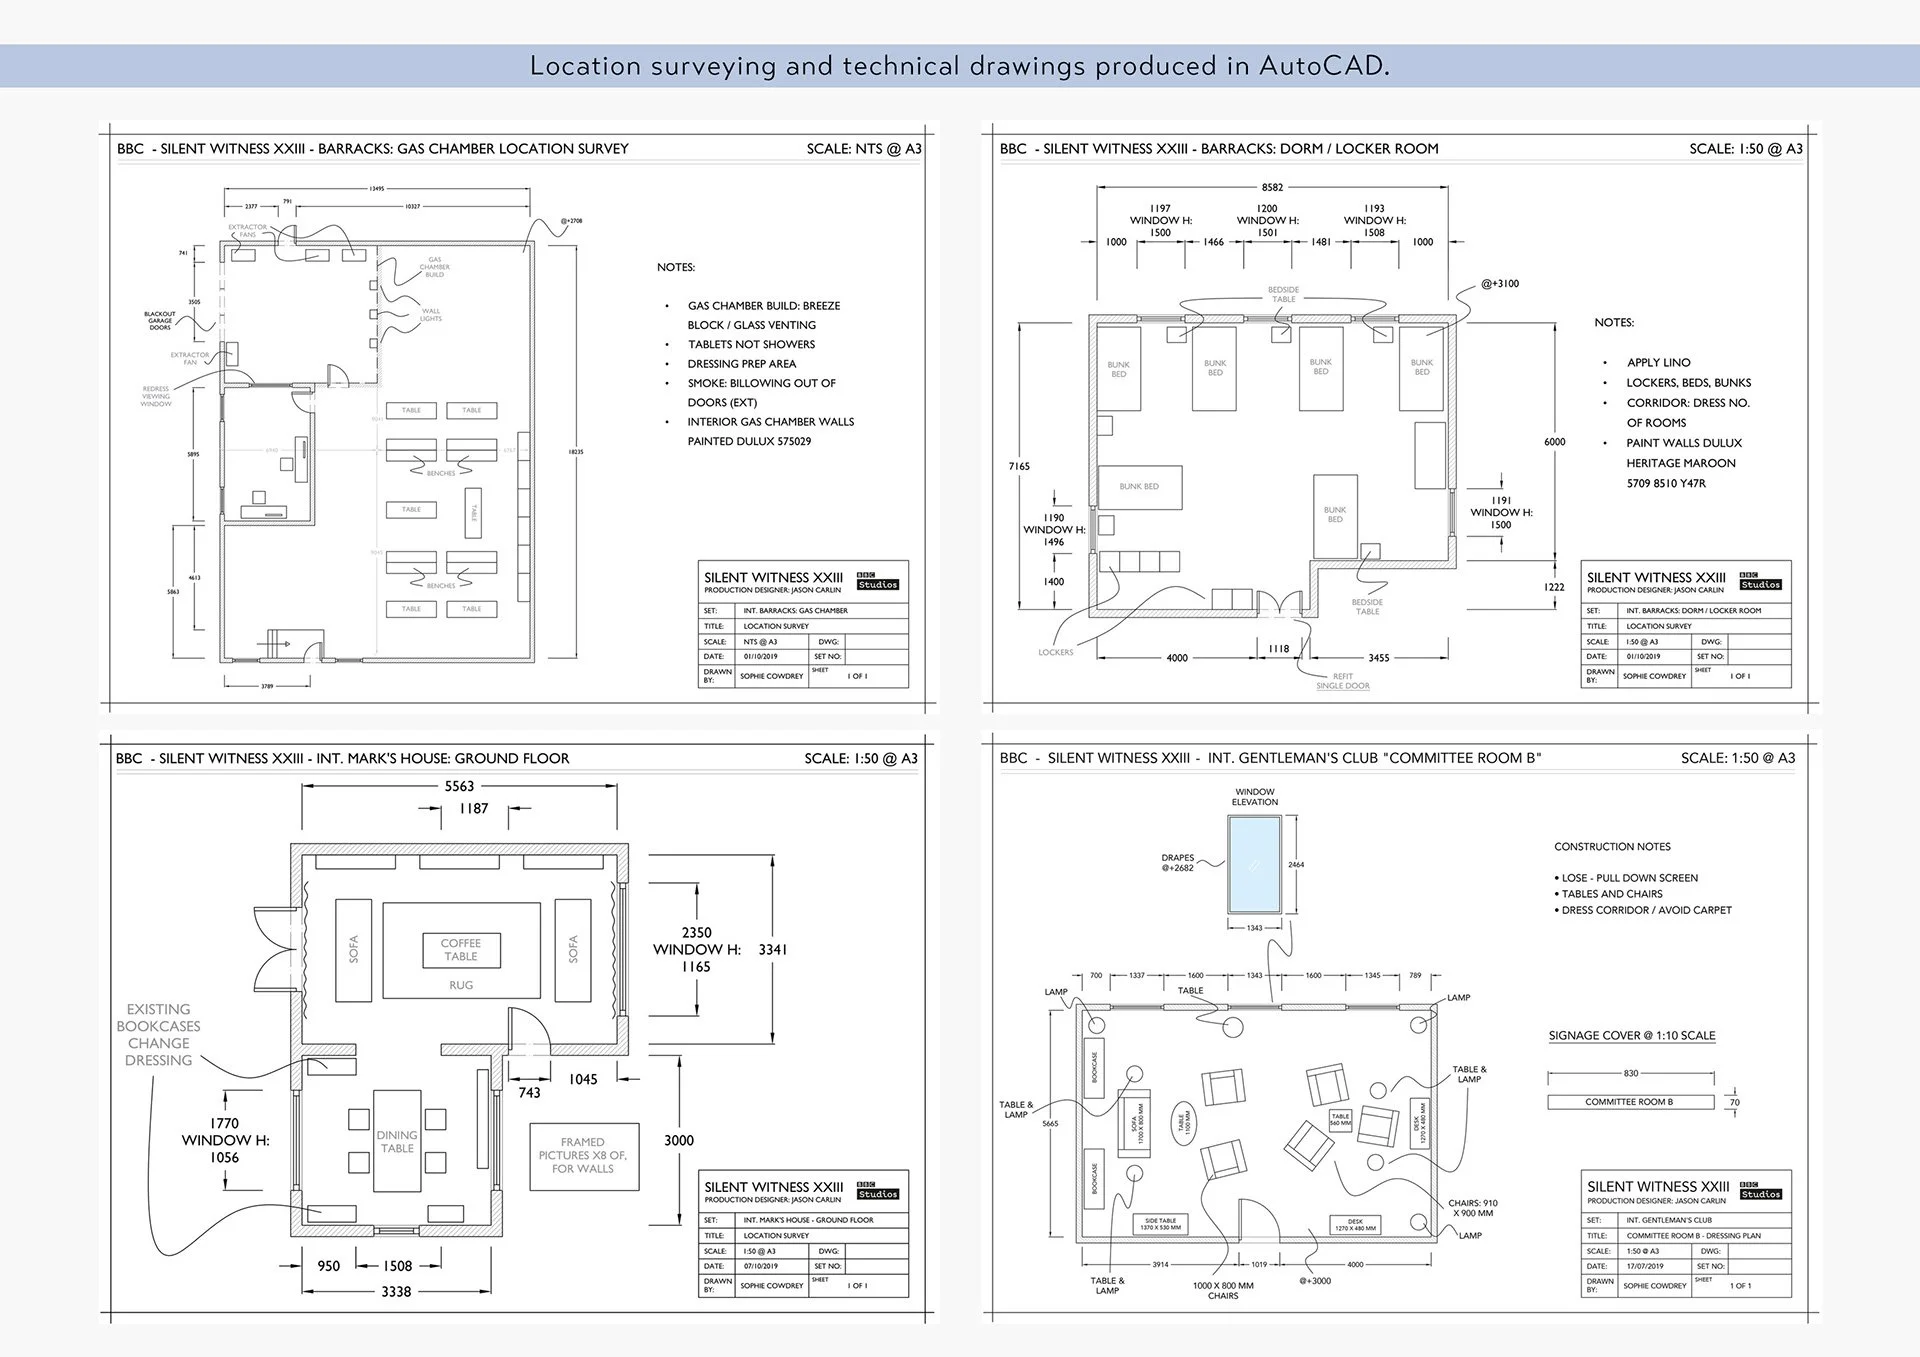
Task: Click the 'CONSTRUCTION NOTES' heading
Action: tap(1612, 846)
